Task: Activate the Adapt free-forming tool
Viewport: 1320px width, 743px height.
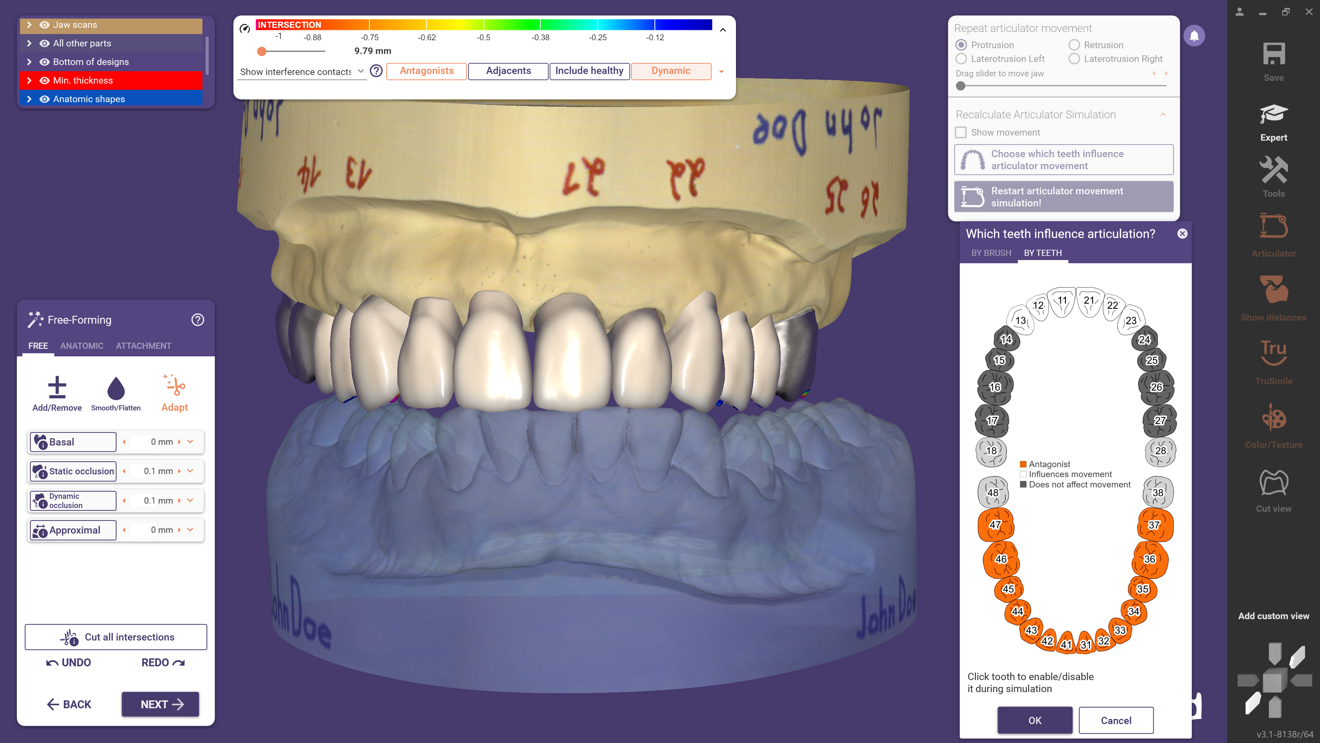Action: (x=174, y=391)
